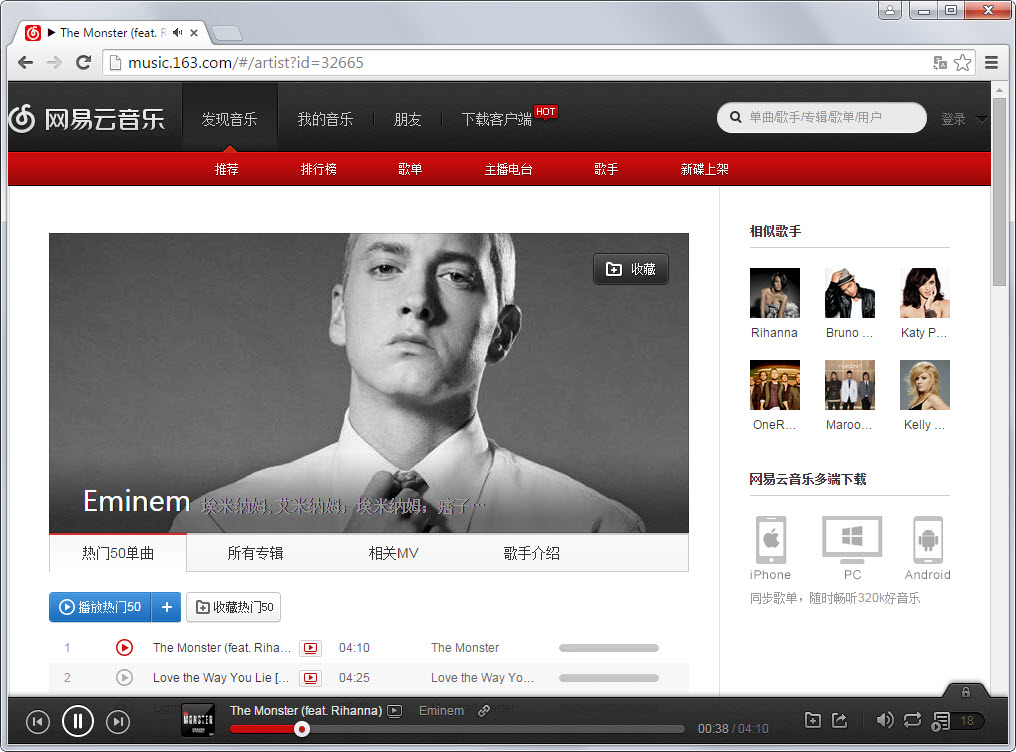Open similar artist Maroo... thumbnail
Viewport: 1016px width, 752px height.
coord(850,385)
